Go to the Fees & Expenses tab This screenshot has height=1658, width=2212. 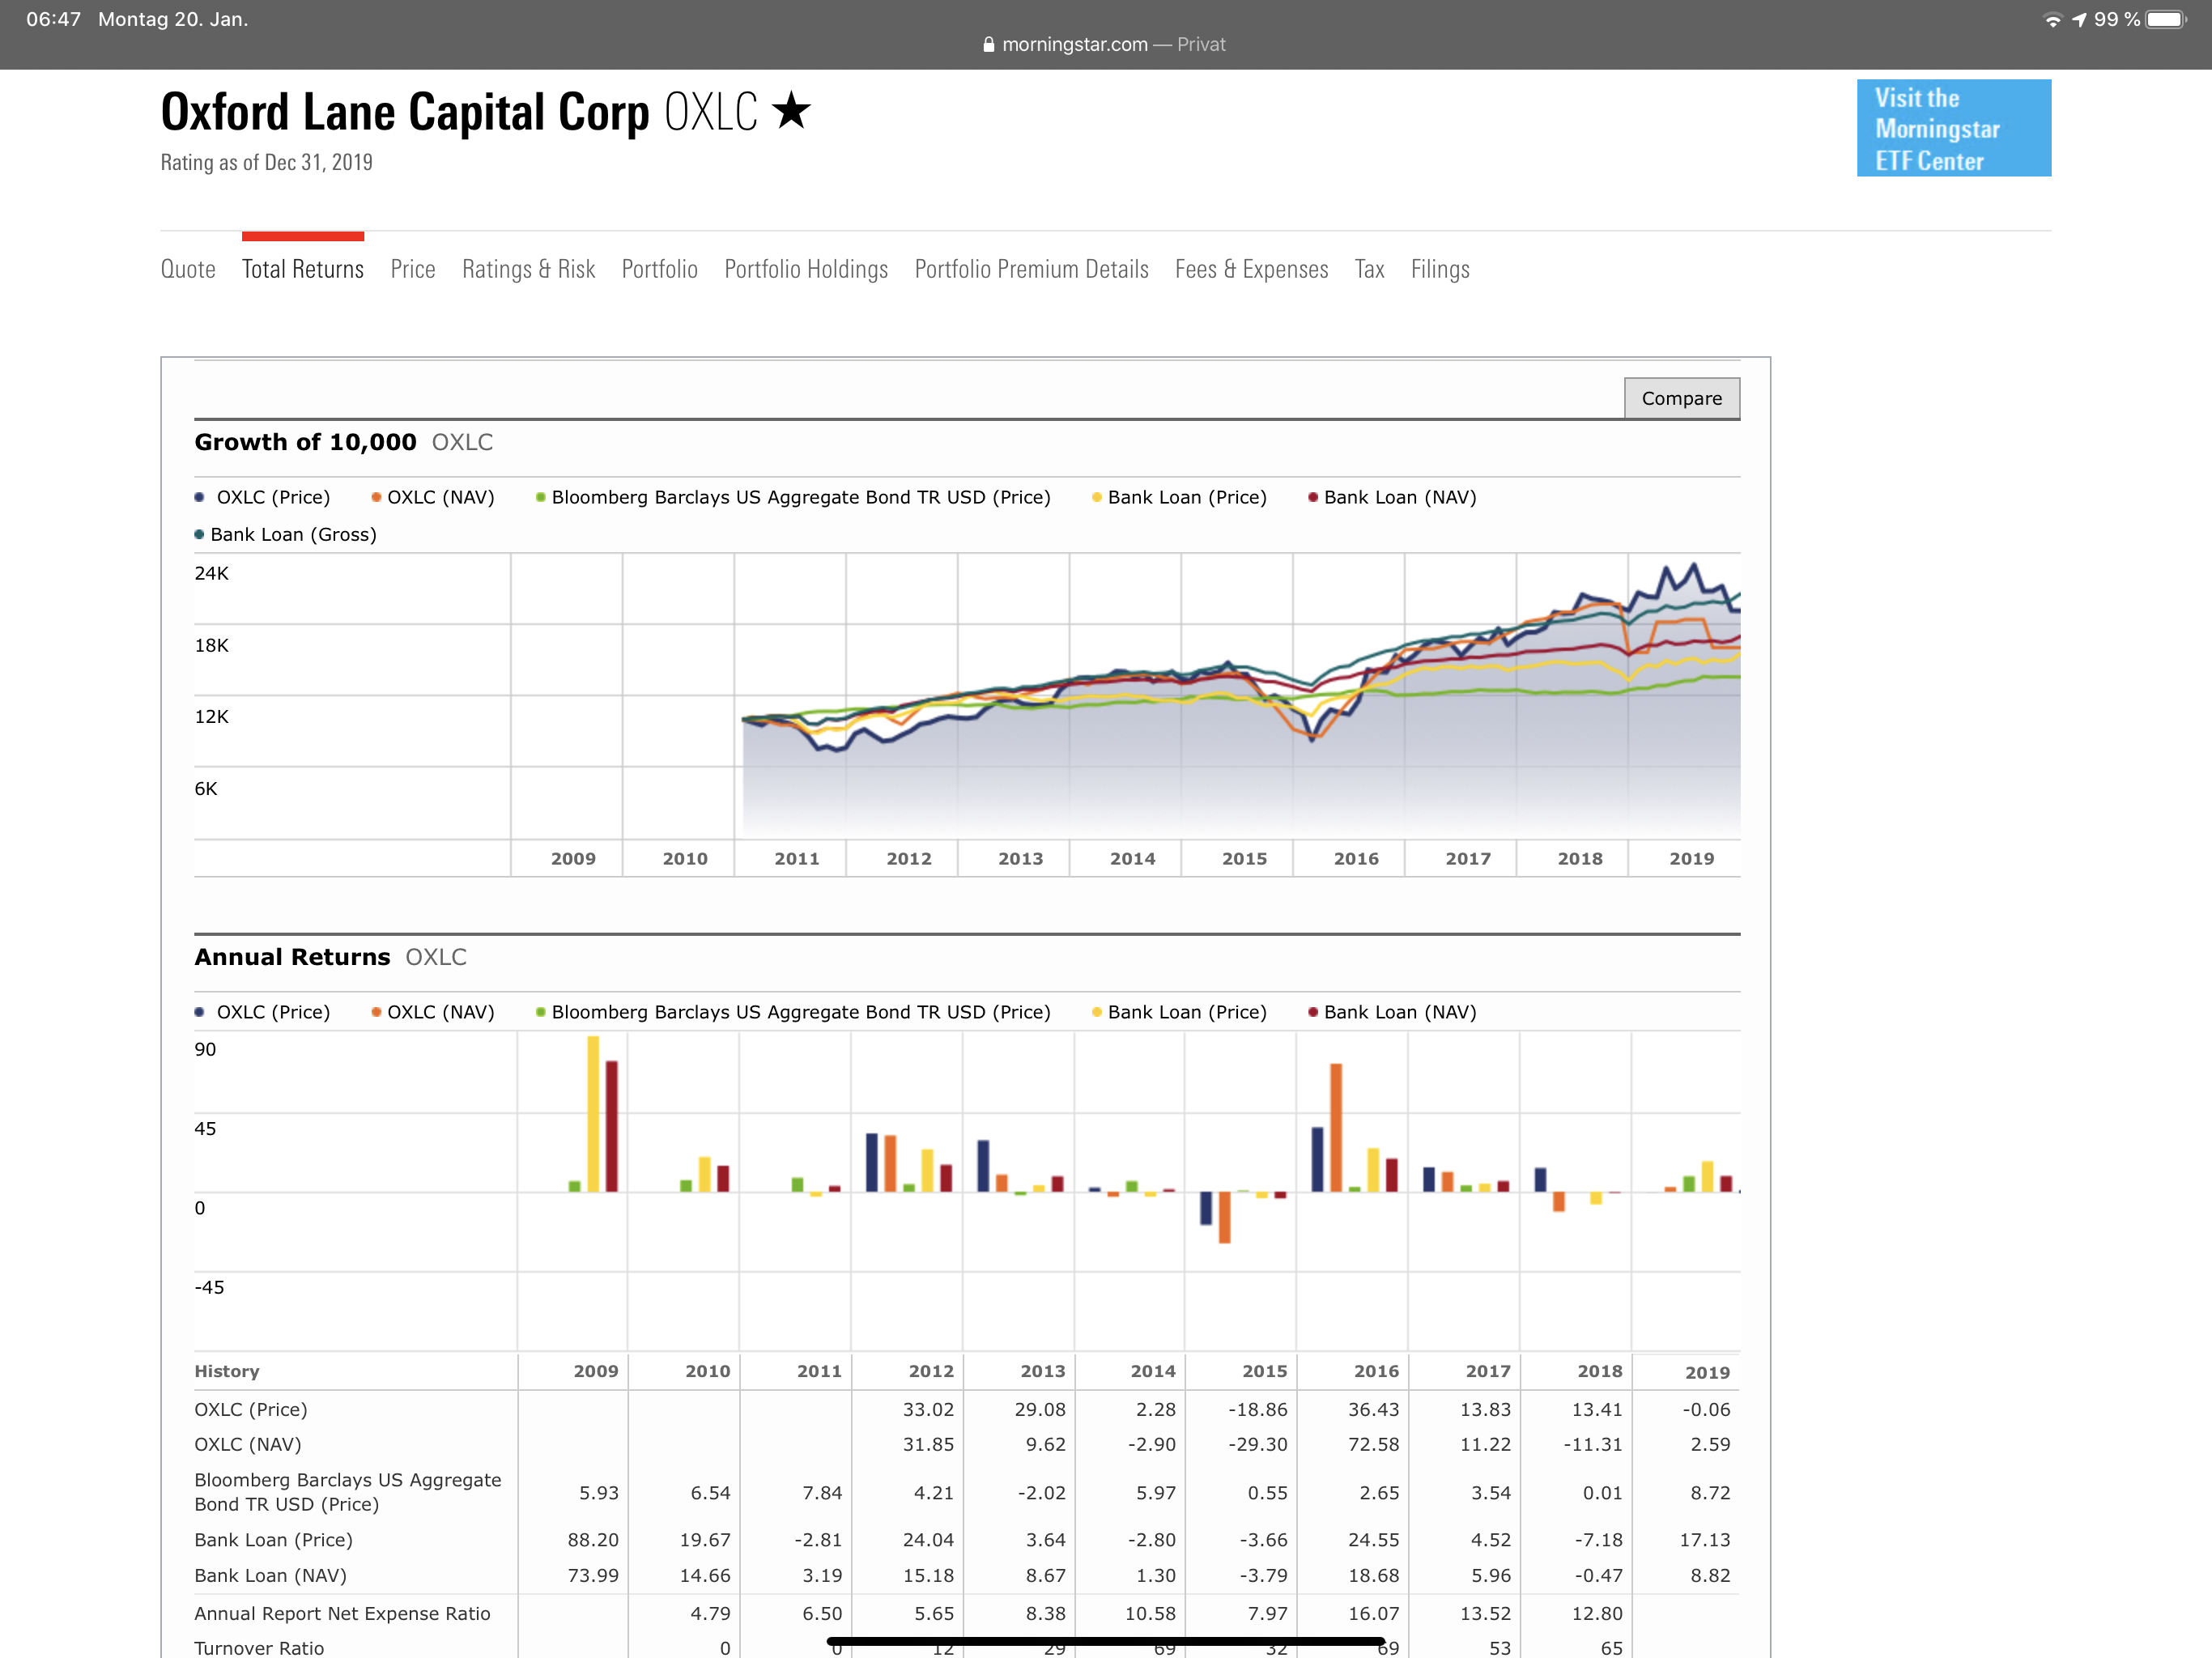coord(1251,269)
